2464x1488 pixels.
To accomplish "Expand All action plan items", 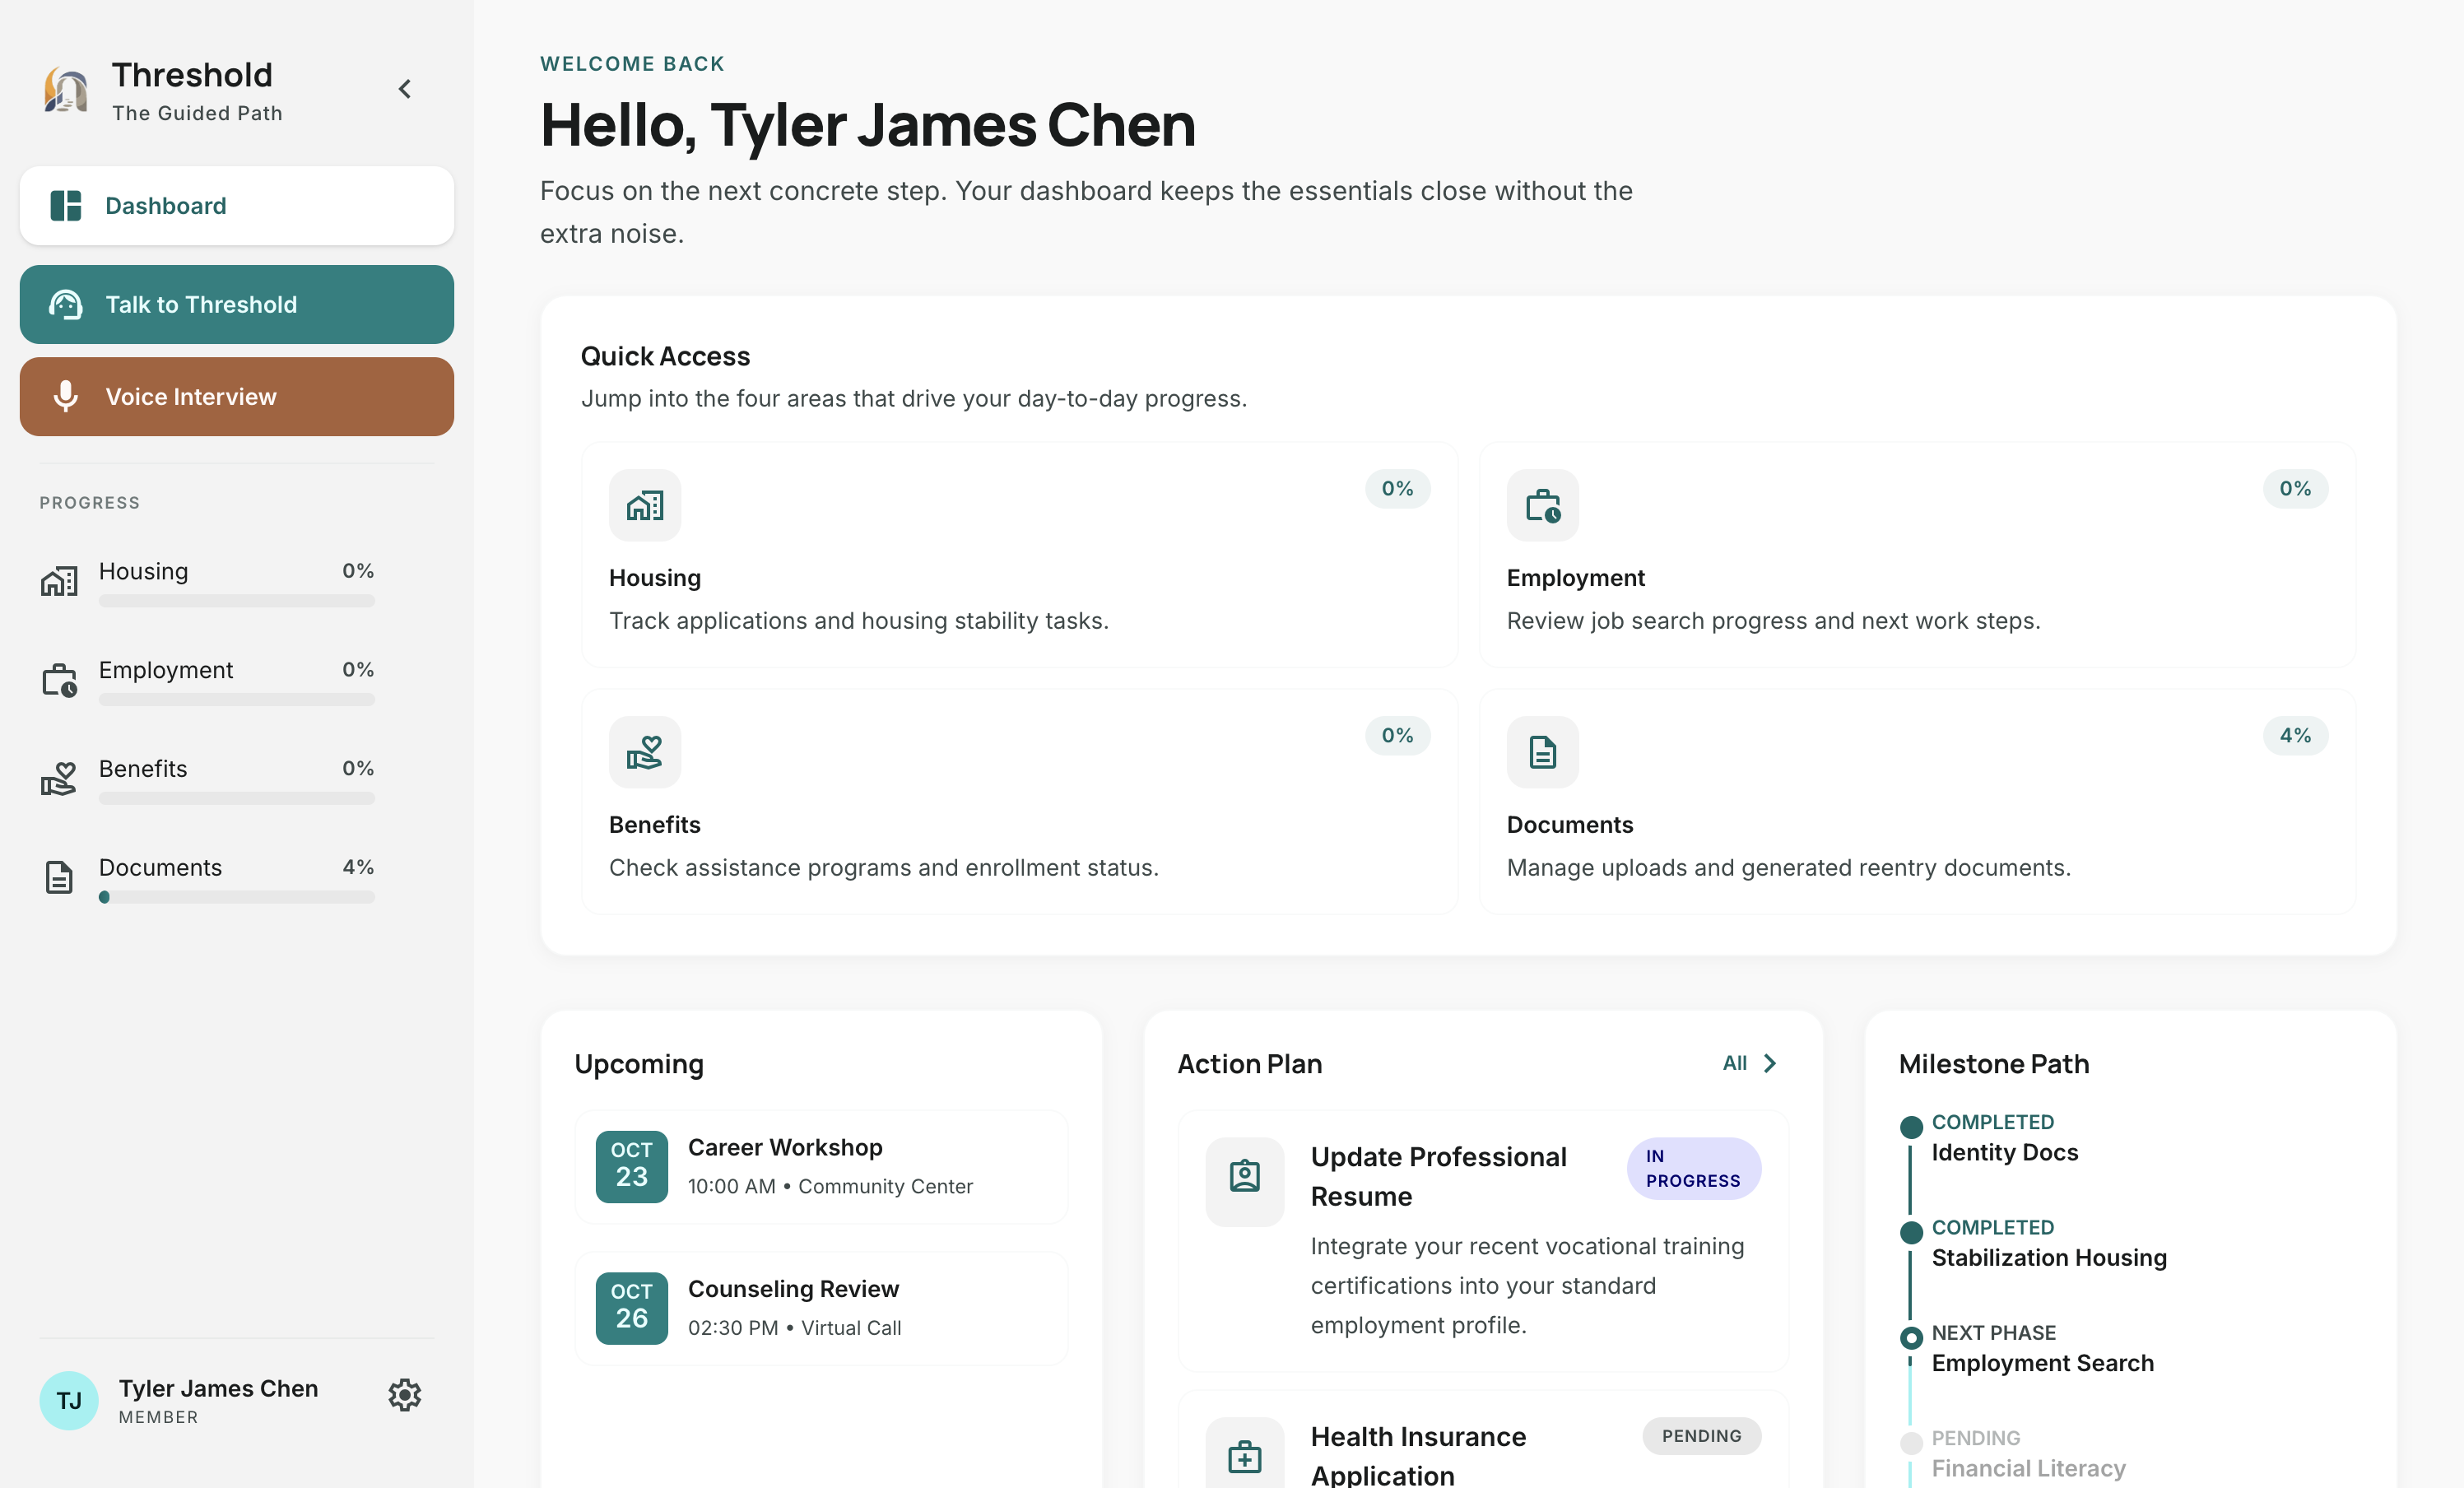I will [x=1749, y=1063].
